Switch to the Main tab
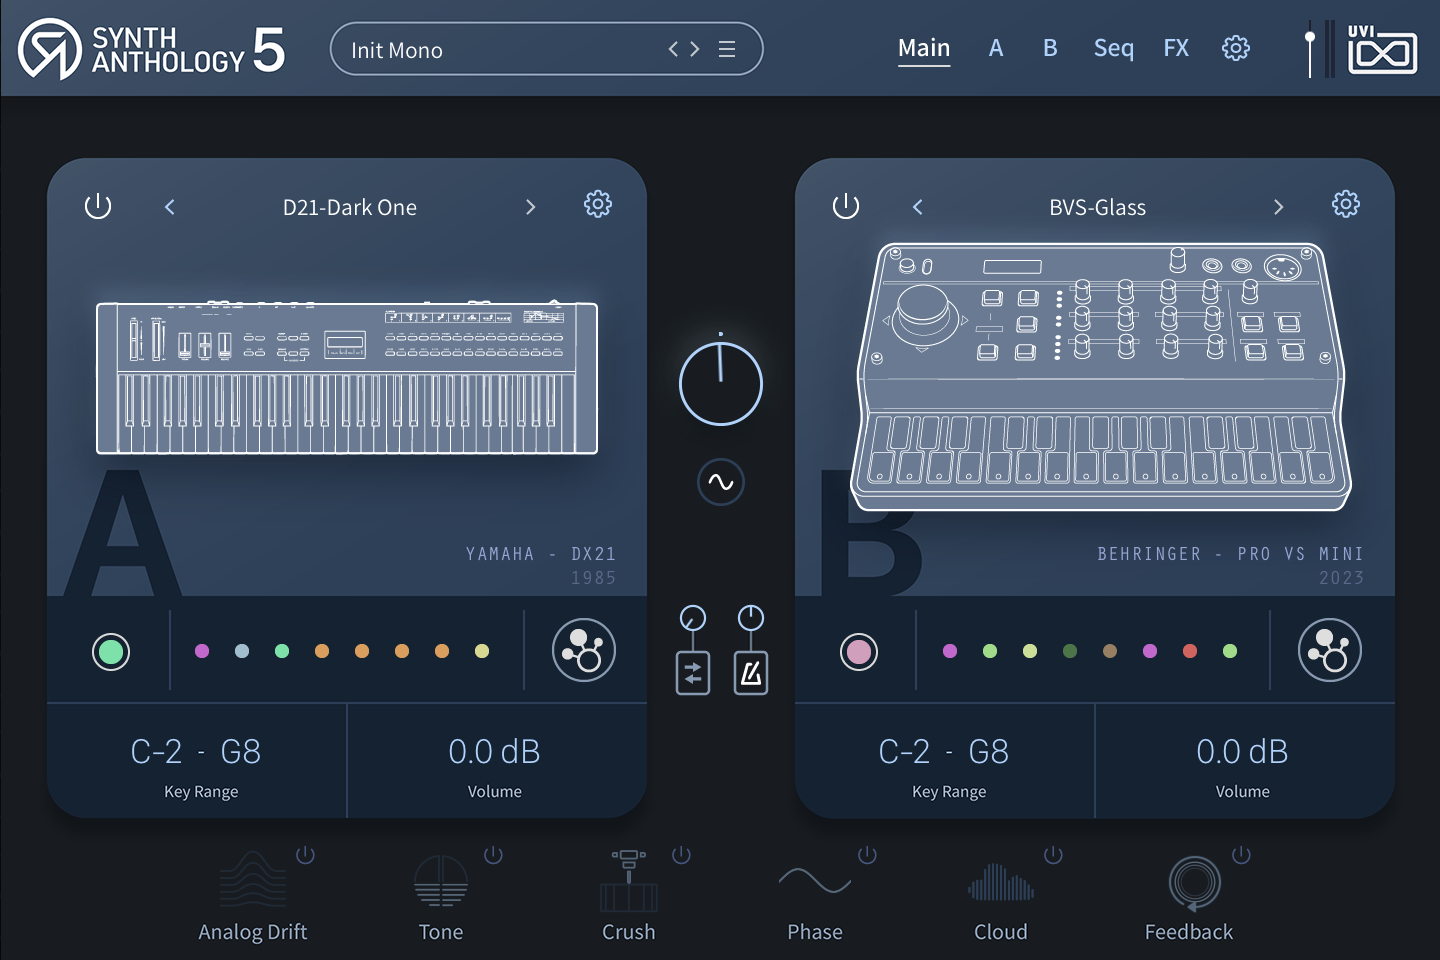1440x960 pixels. coord(924,48)
